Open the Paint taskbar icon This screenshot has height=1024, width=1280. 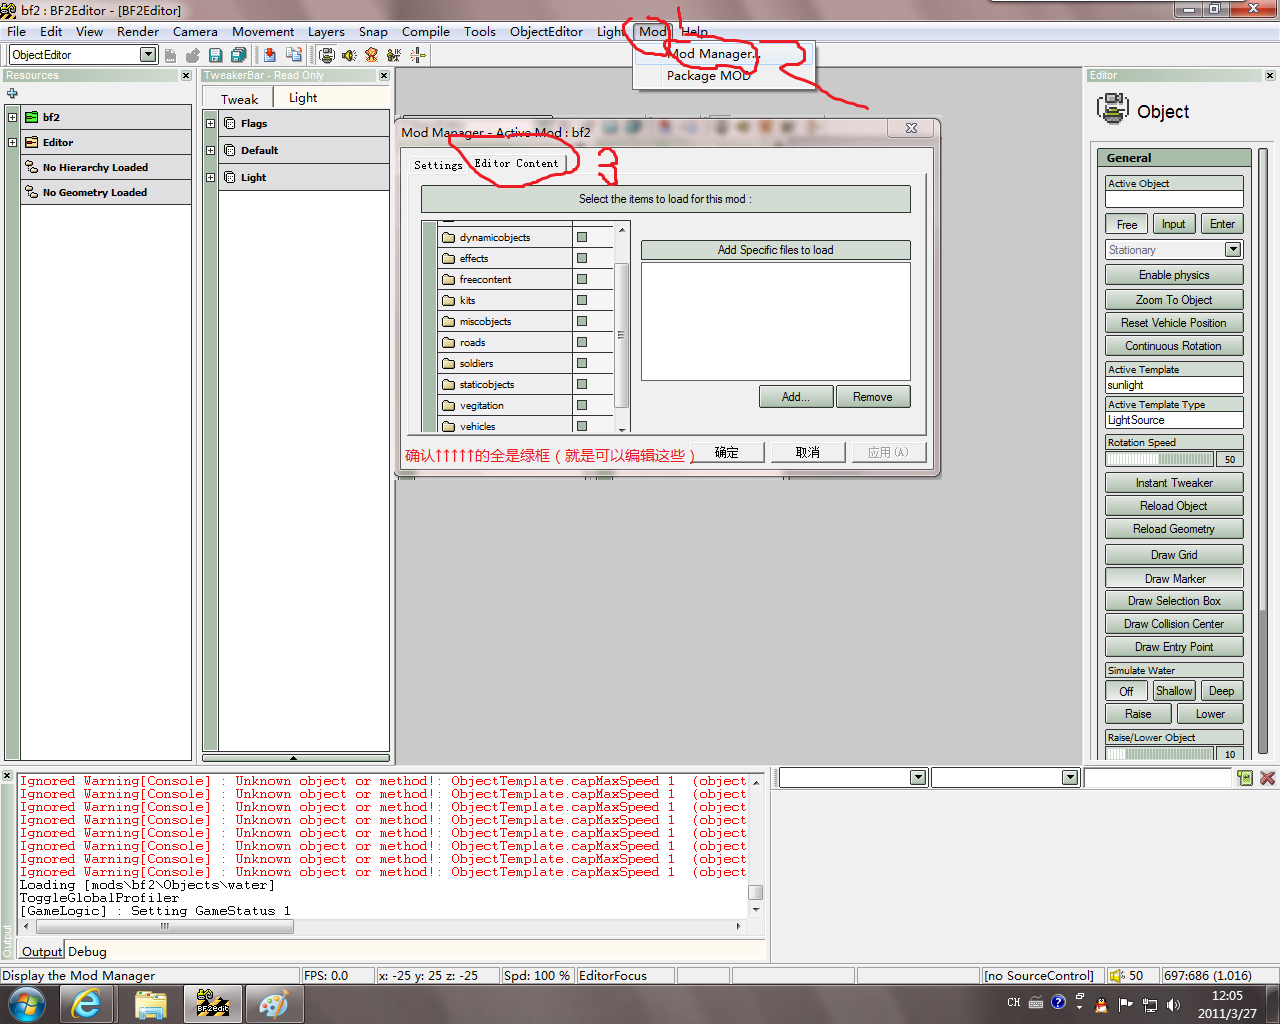[273, 1003]
